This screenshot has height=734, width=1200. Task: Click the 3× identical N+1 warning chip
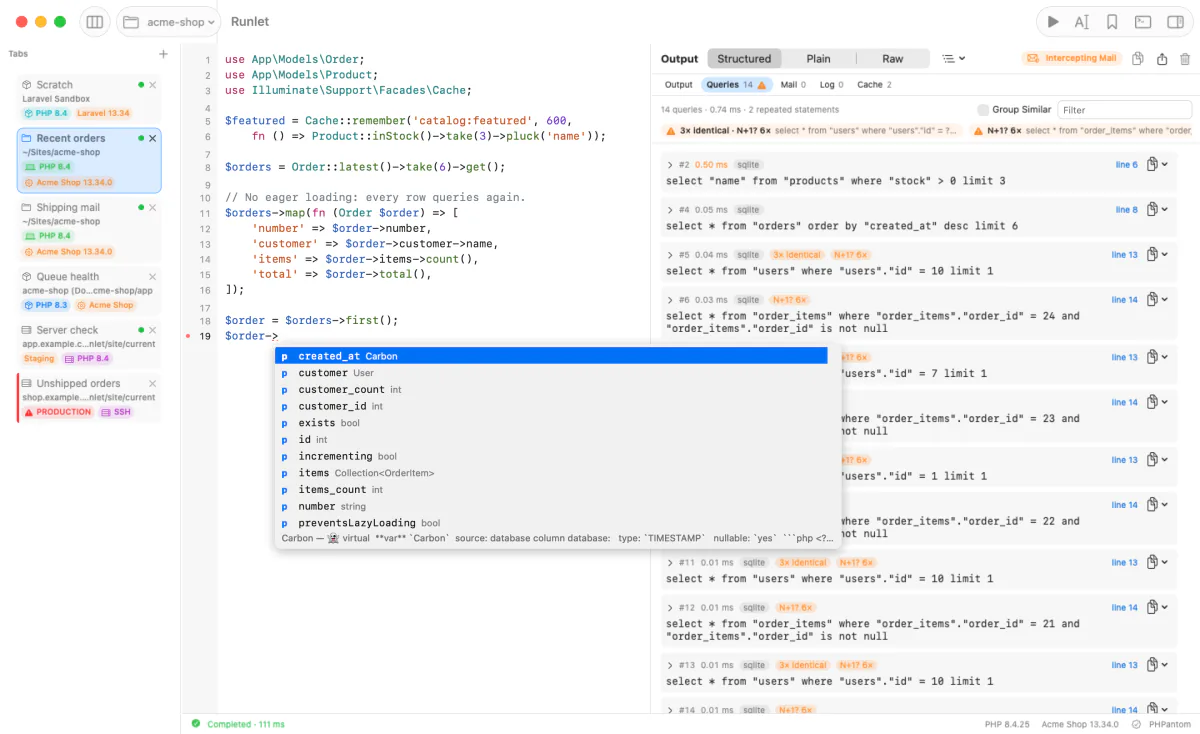tap(811, 130)
